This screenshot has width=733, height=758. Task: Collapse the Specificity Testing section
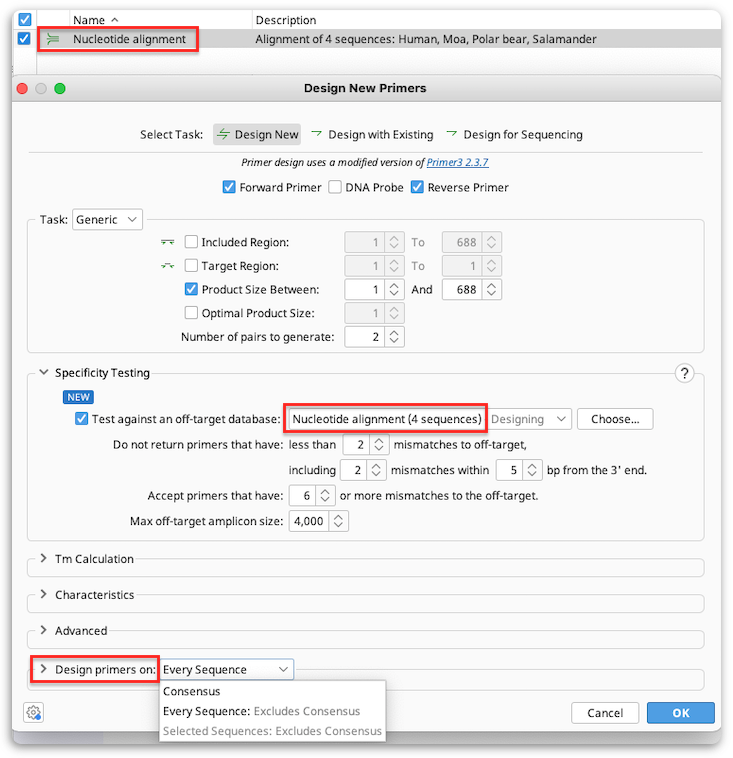point(44,372)
